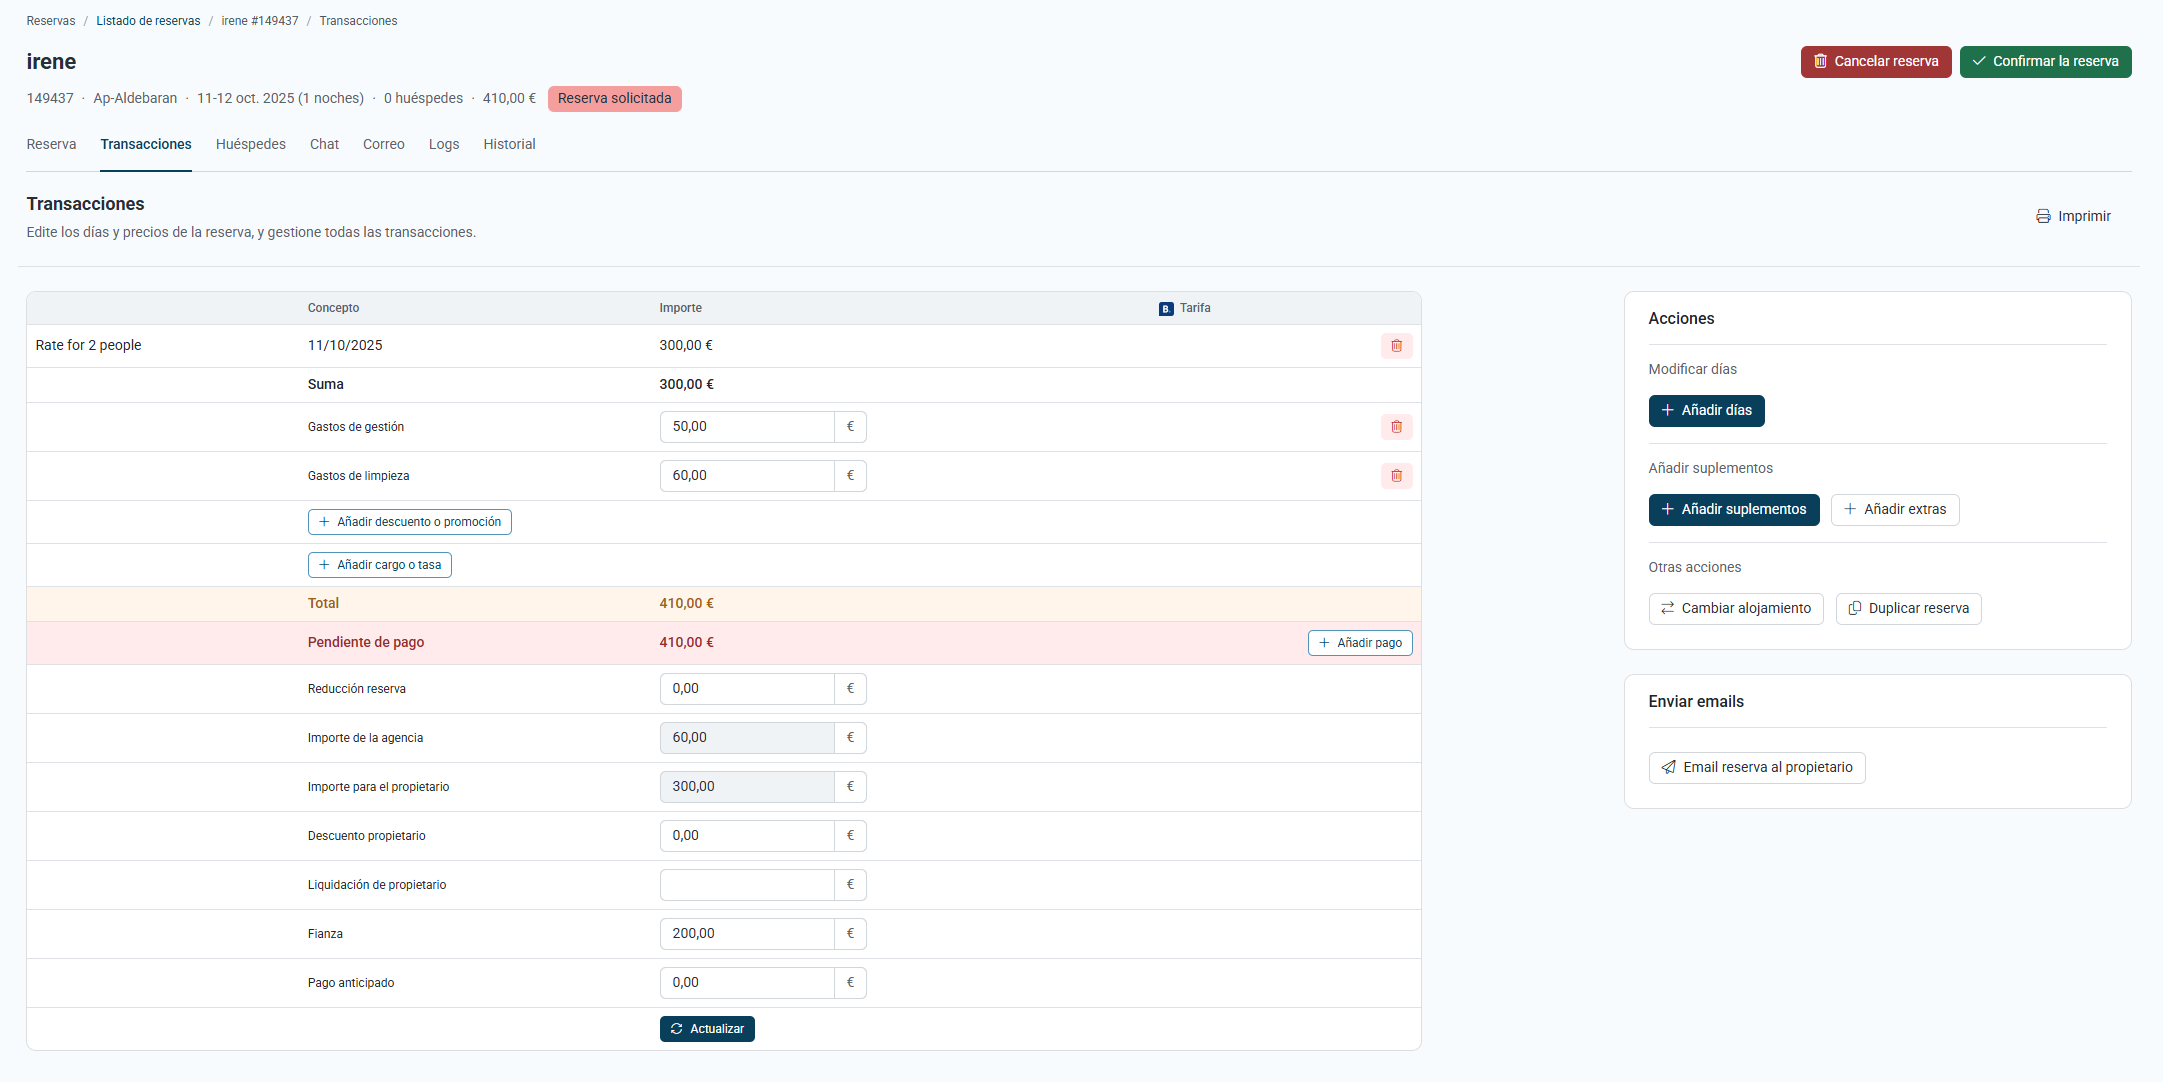Click Cambiar alojamiento swap button

tap(1735, 609)
